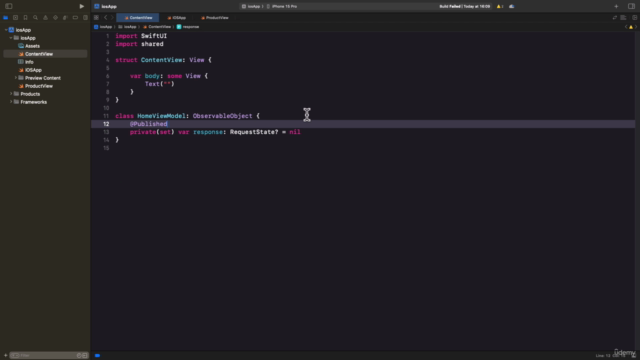640x360 pixels.
Task: Switch to the iOSApp editor tab
Action: (x=176, y=18)
